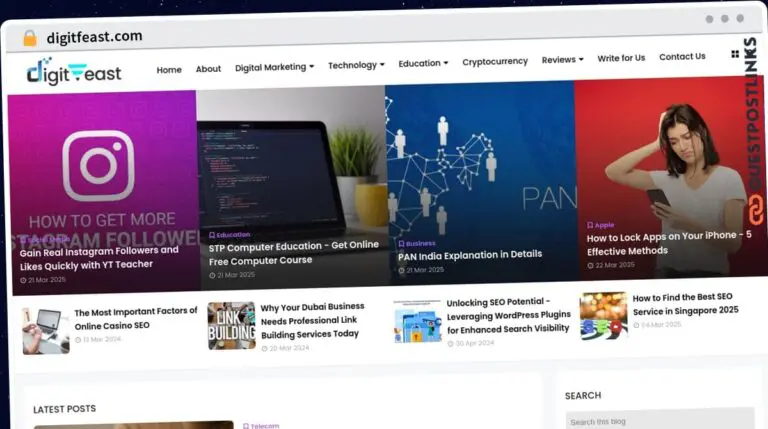Screen dimensions: 768x429
Task: Open the Contact Us page
Action: click(682, 56)
